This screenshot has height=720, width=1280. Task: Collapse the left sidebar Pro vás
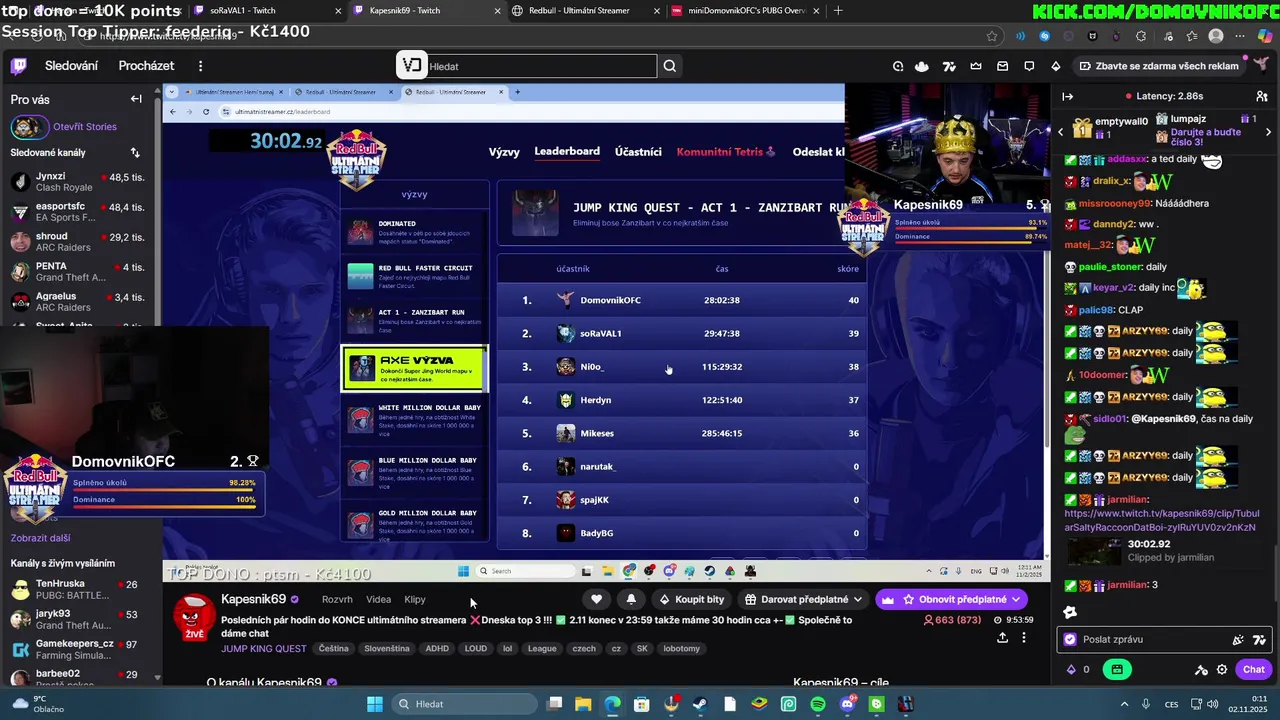(x=136, y=99)
